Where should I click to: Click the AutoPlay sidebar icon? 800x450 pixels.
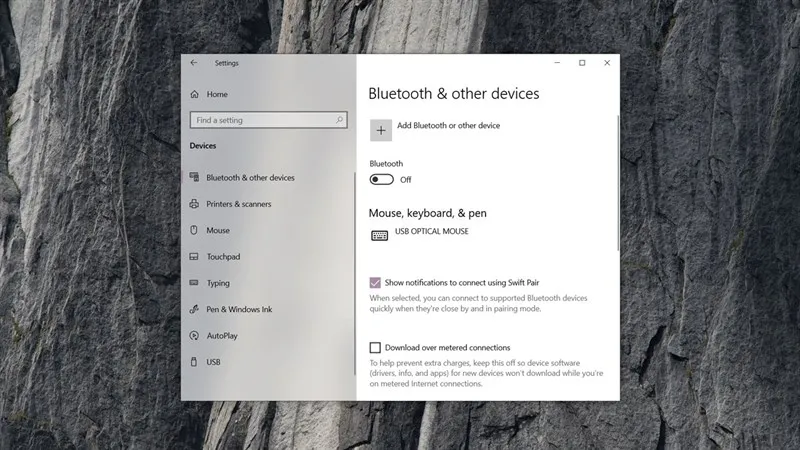[194, 336]
